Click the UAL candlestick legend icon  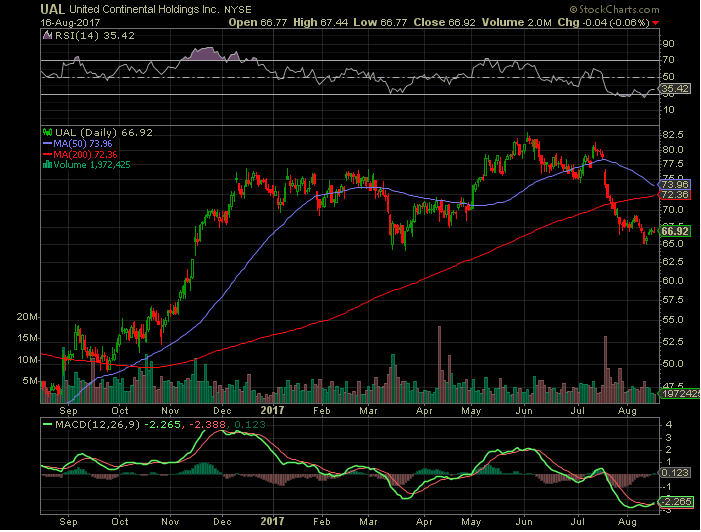point(47,132)
